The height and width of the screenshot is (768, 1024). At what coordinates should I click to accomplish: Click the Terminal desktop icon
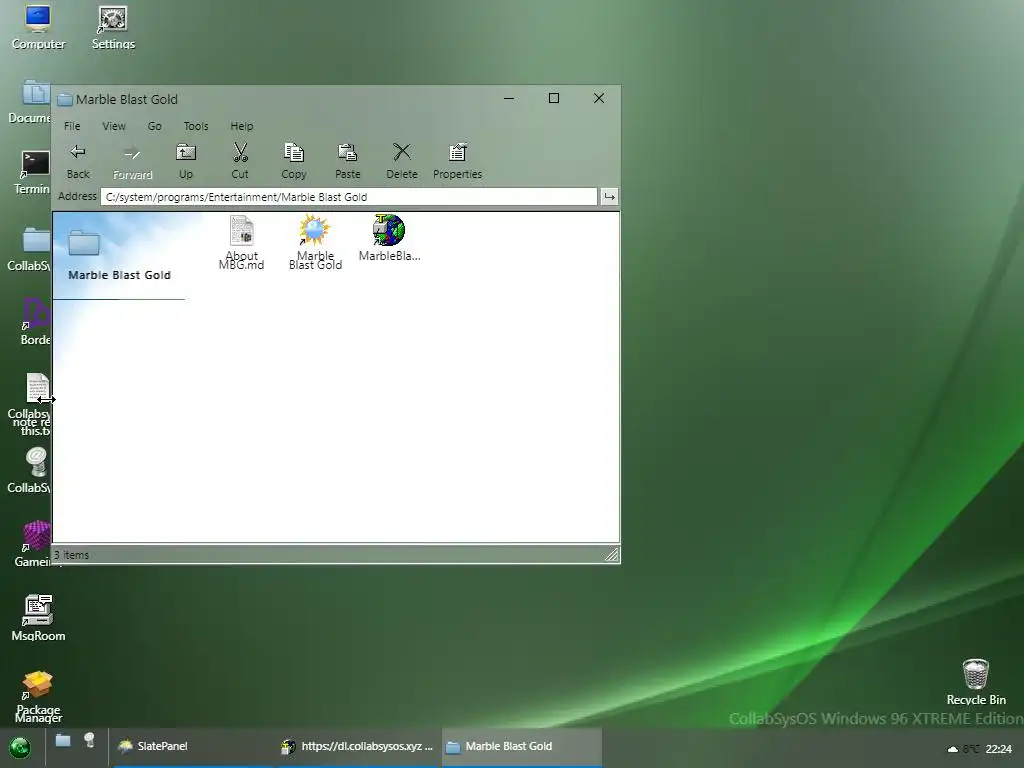click(33, 173)
